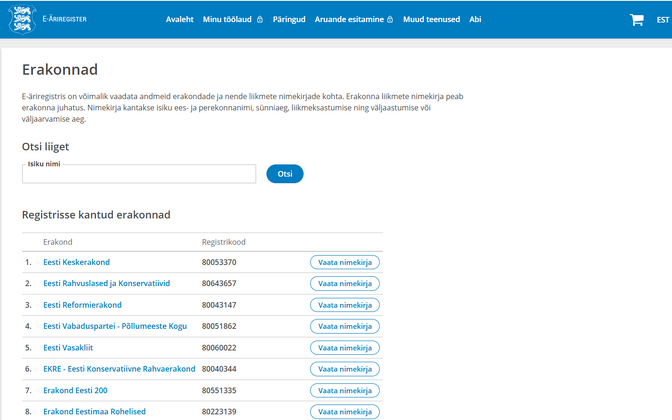Click the E-Äriregister coat of arms logo
This screenshot has height=420, width=672.
coord(22,19)
